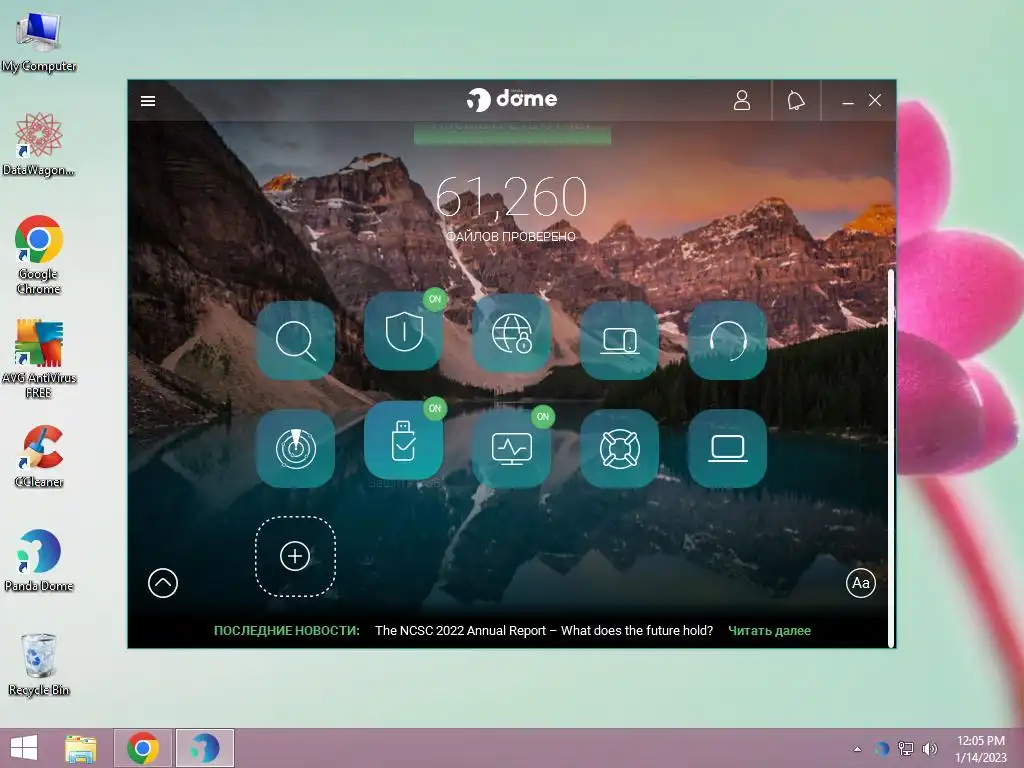The width and height of the screenshot is (1024, 768).
Task: Add a tile with the plus button
Action: coord(295,556)
